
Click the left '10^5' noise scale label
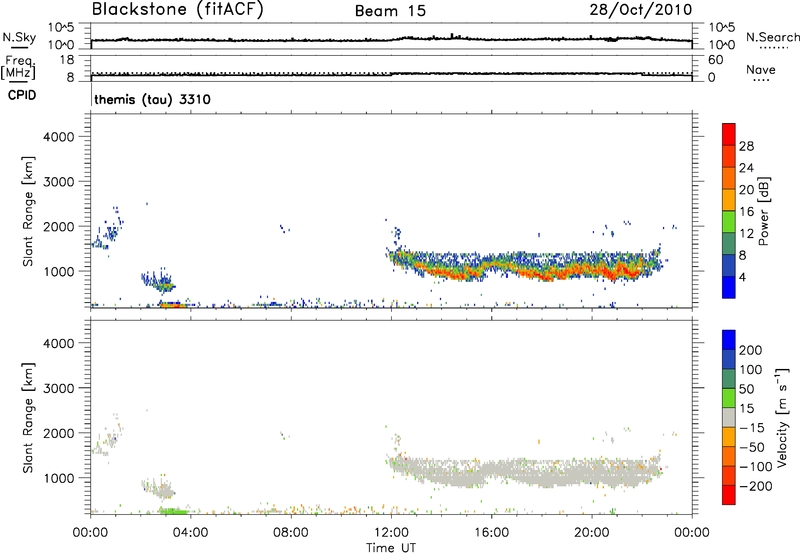[61, 27]
